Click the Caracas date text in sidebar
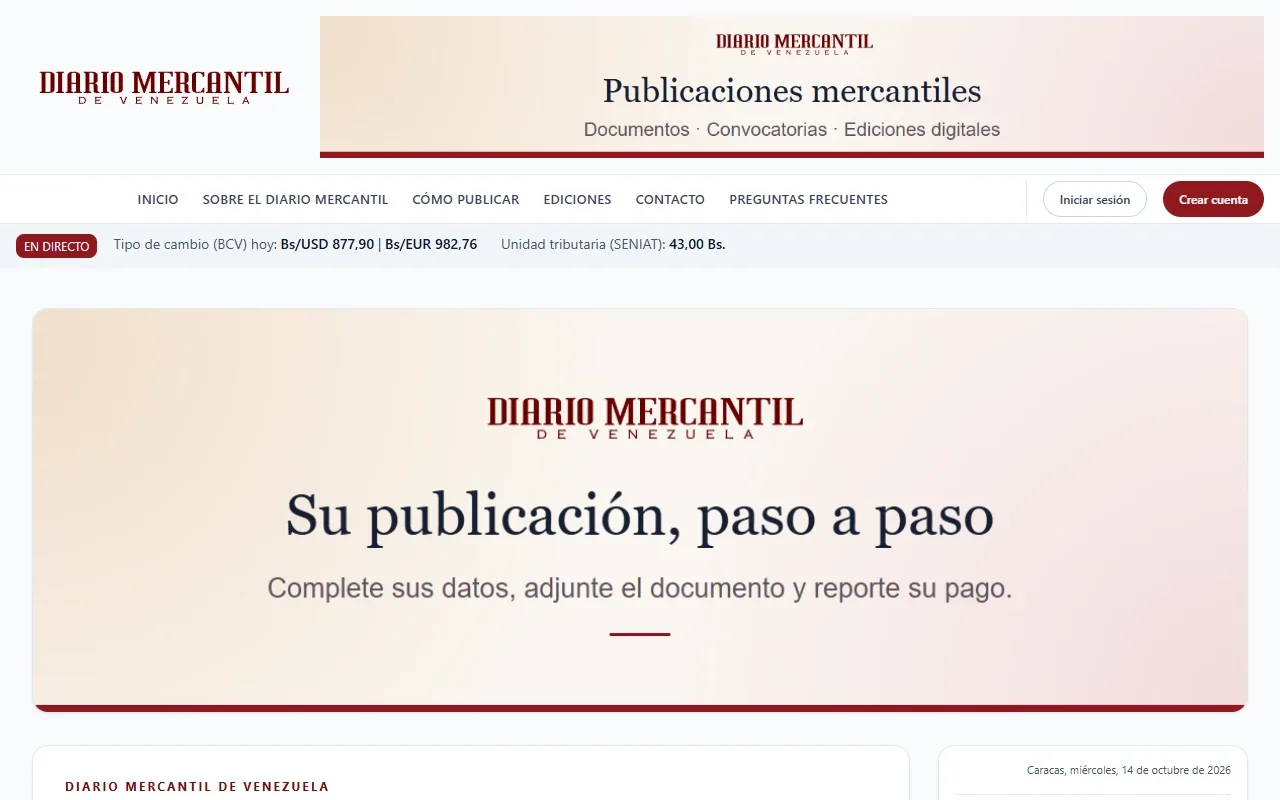The height and width of the screenshot is (800, 1280). [x=1129, y=770]
